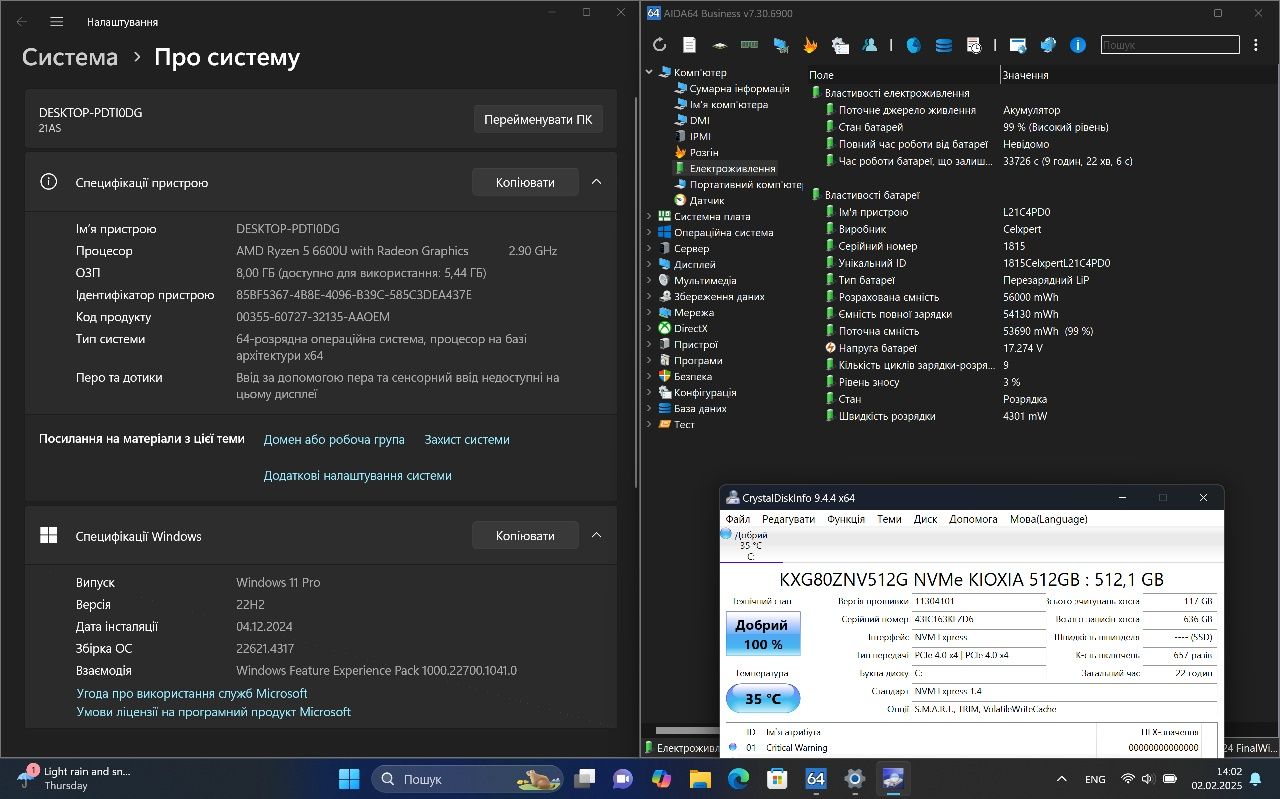Screen dimensions: 1280x799
Task: Click the Добрий 100 % health status box
Action: pyautogui.click(x=762, y=634)
